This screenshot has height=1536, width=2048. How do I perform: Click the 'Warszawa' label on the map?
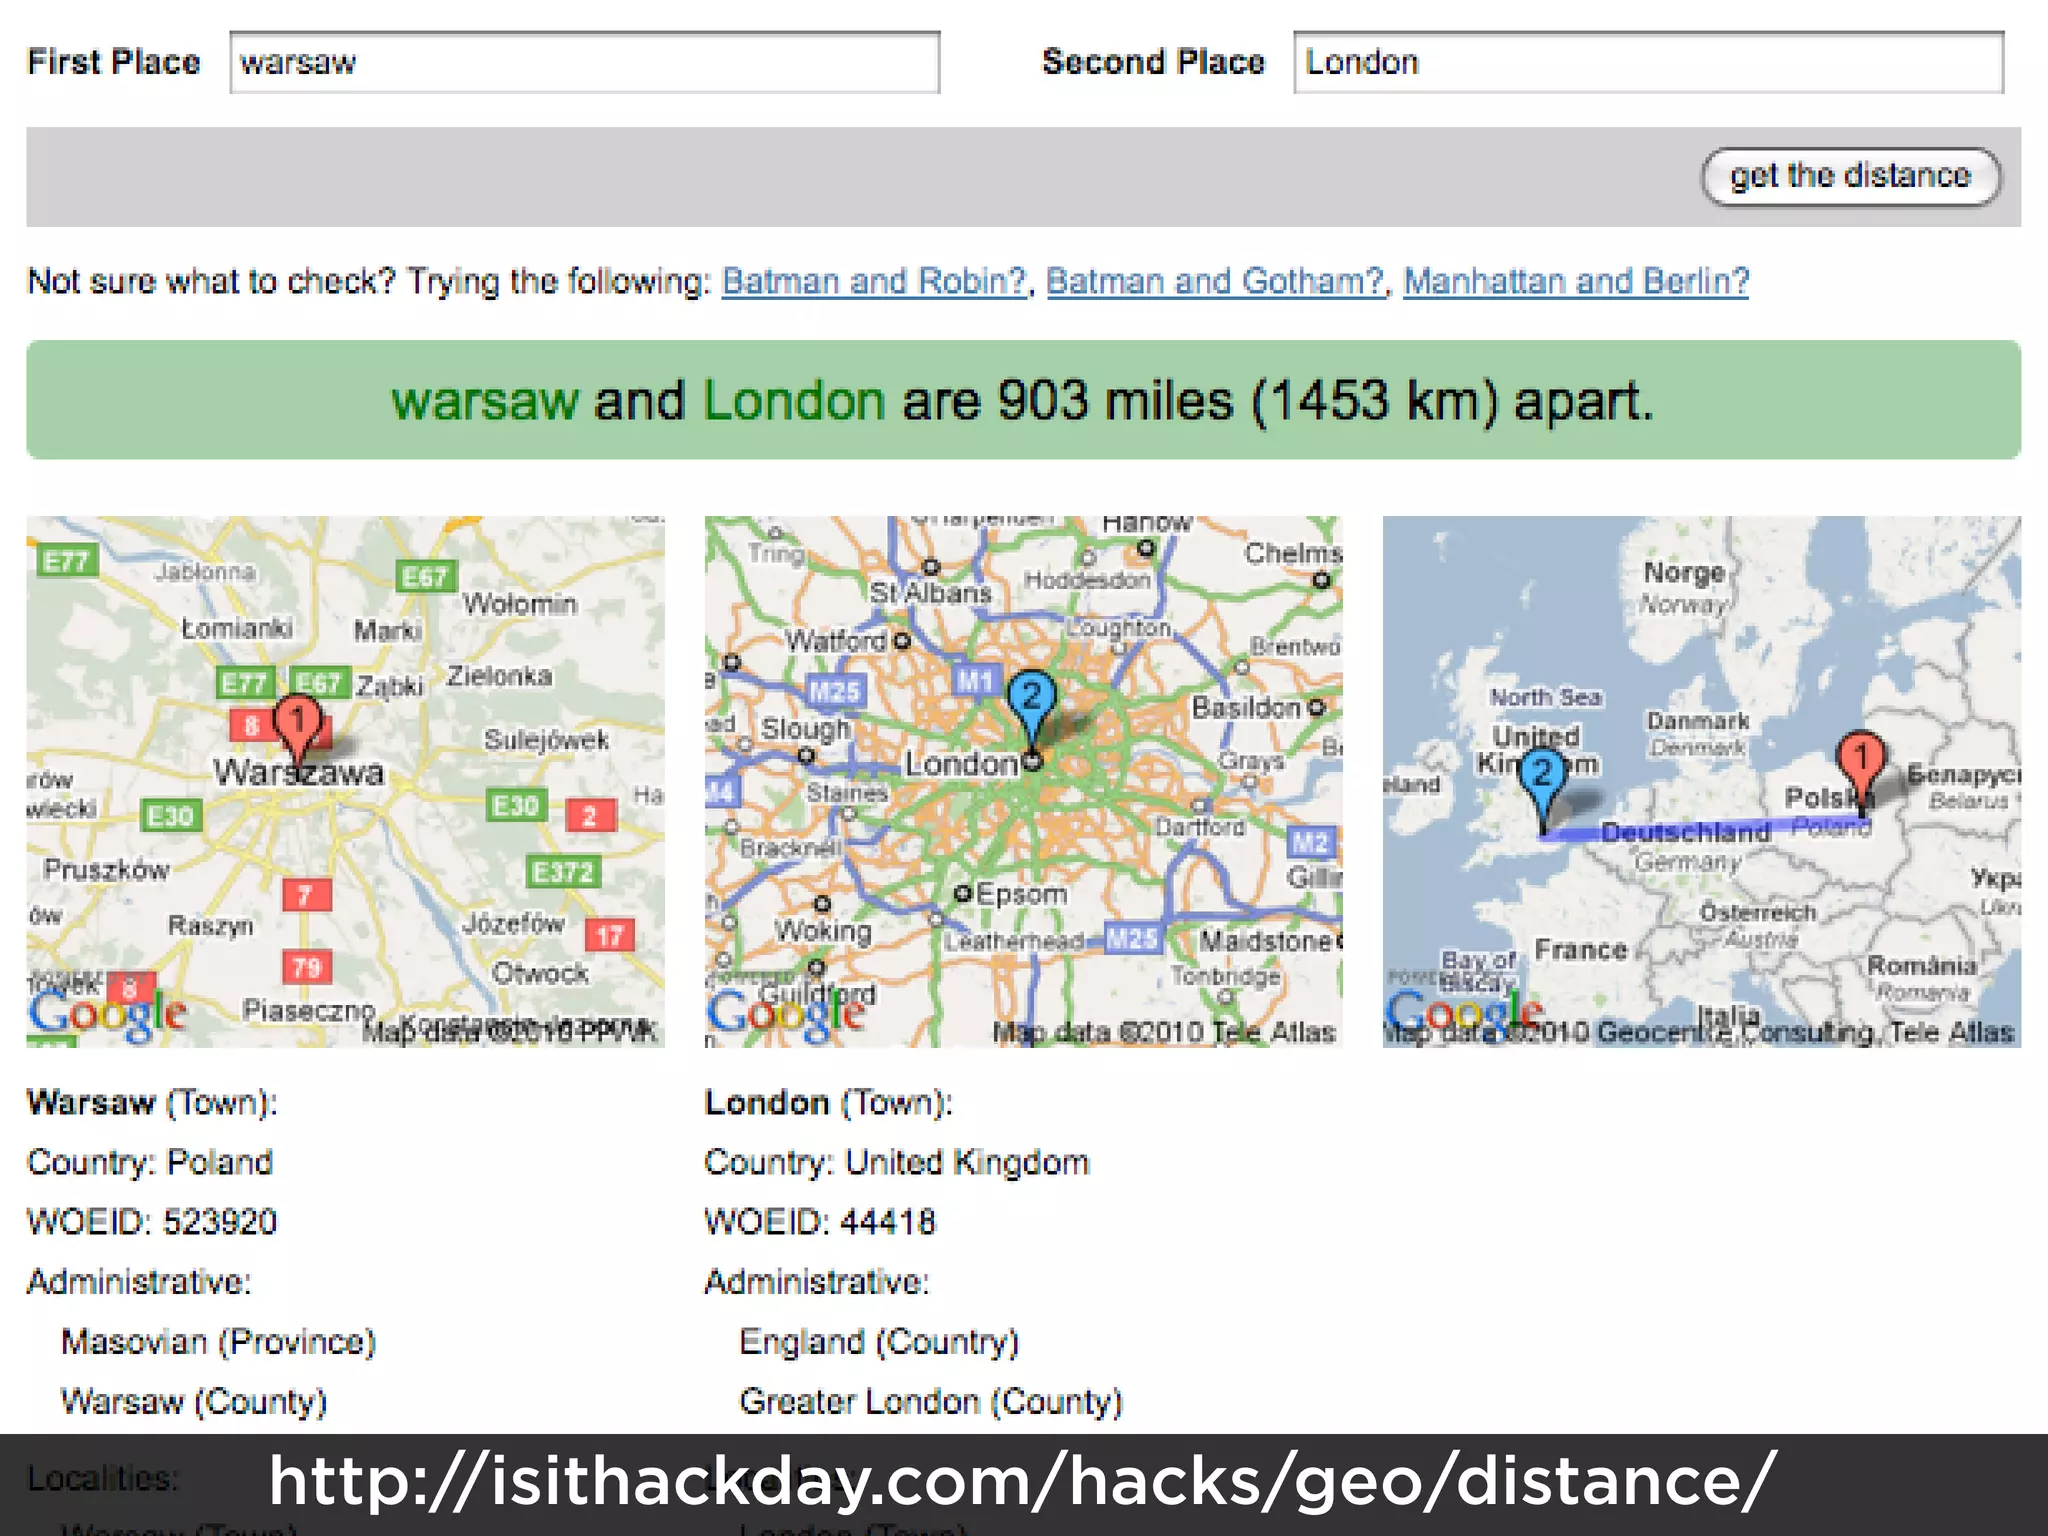pyautogui.click(x=298, y=772)
